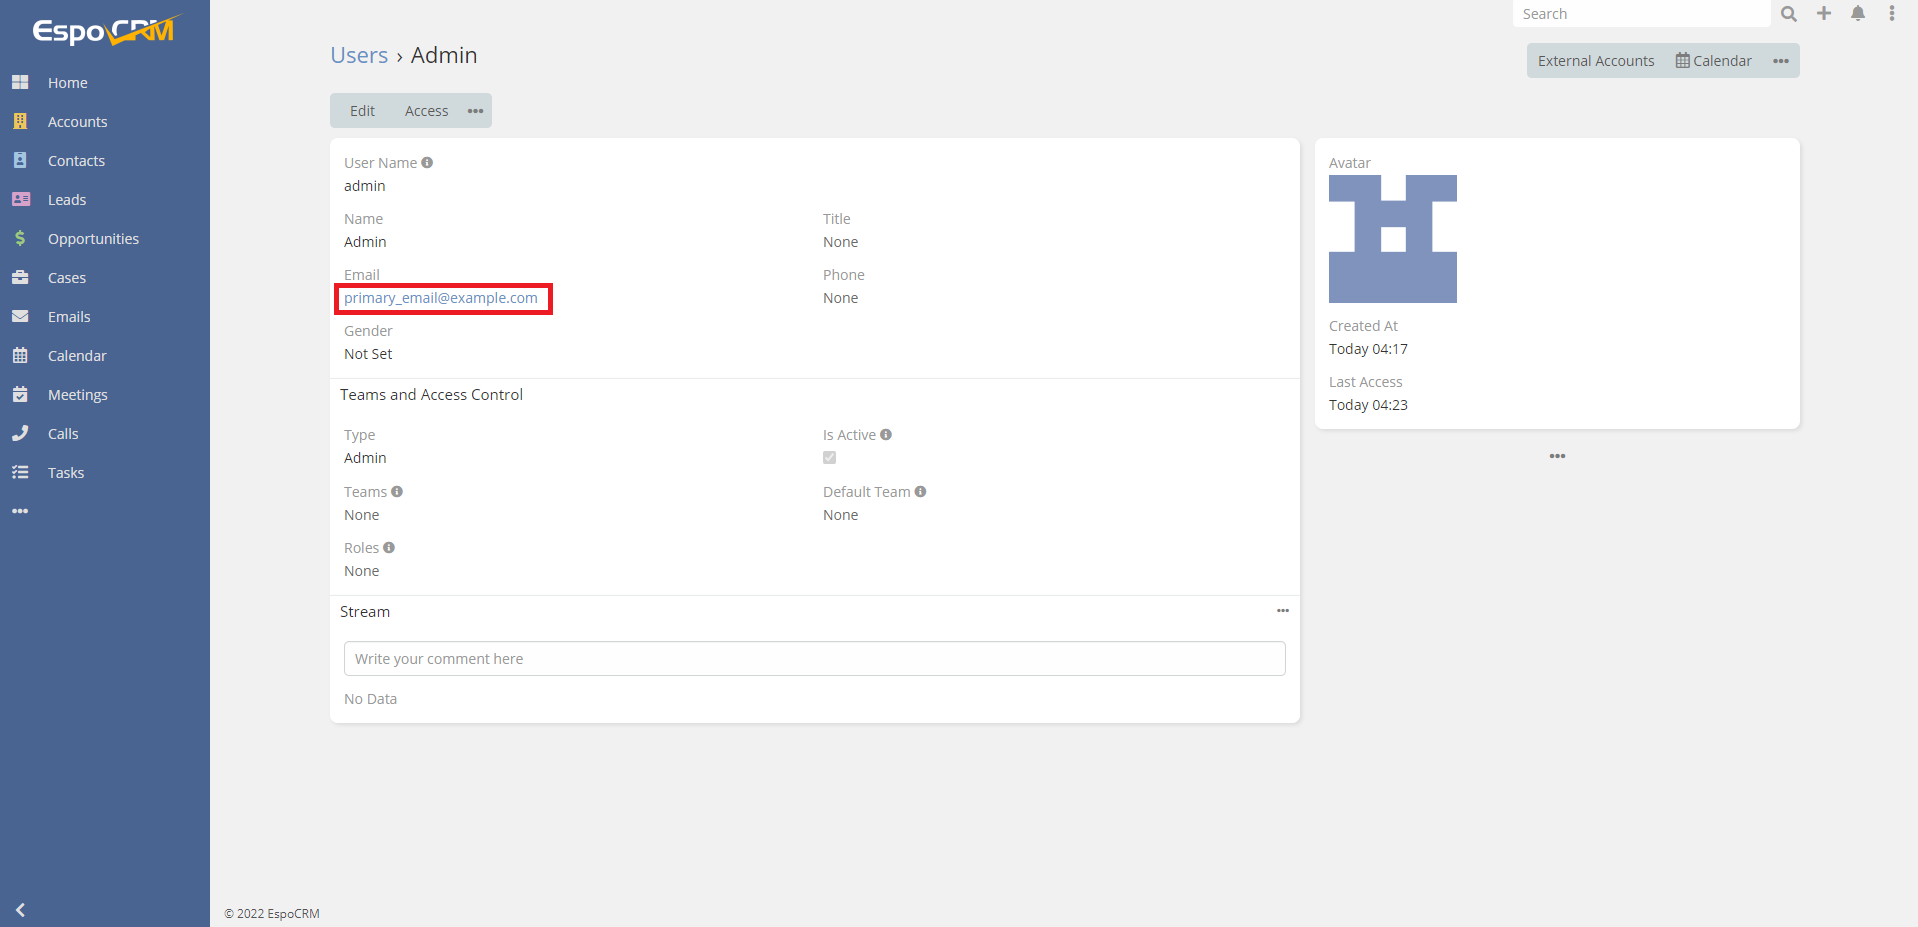The image size is (1918, 927).
Task: Click the Edit button
Action: pos(361,110)
